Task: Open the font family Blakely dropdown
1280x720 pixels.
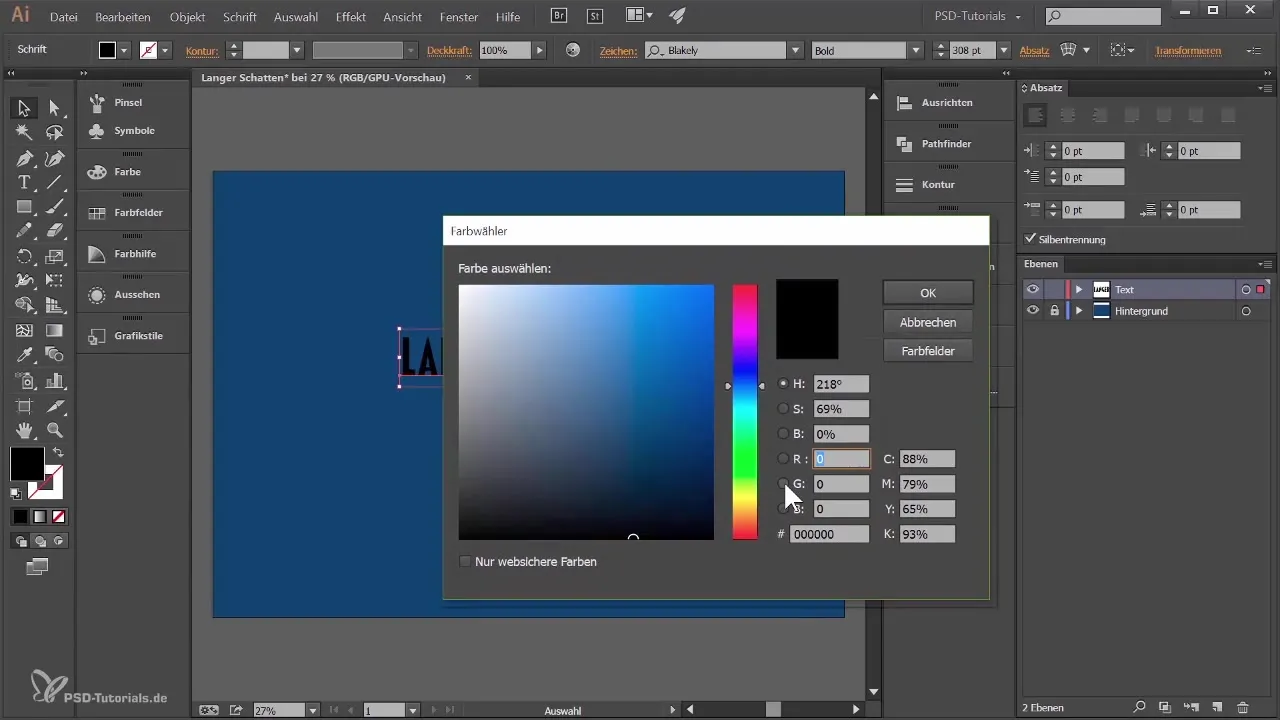Action: (796, 50)
